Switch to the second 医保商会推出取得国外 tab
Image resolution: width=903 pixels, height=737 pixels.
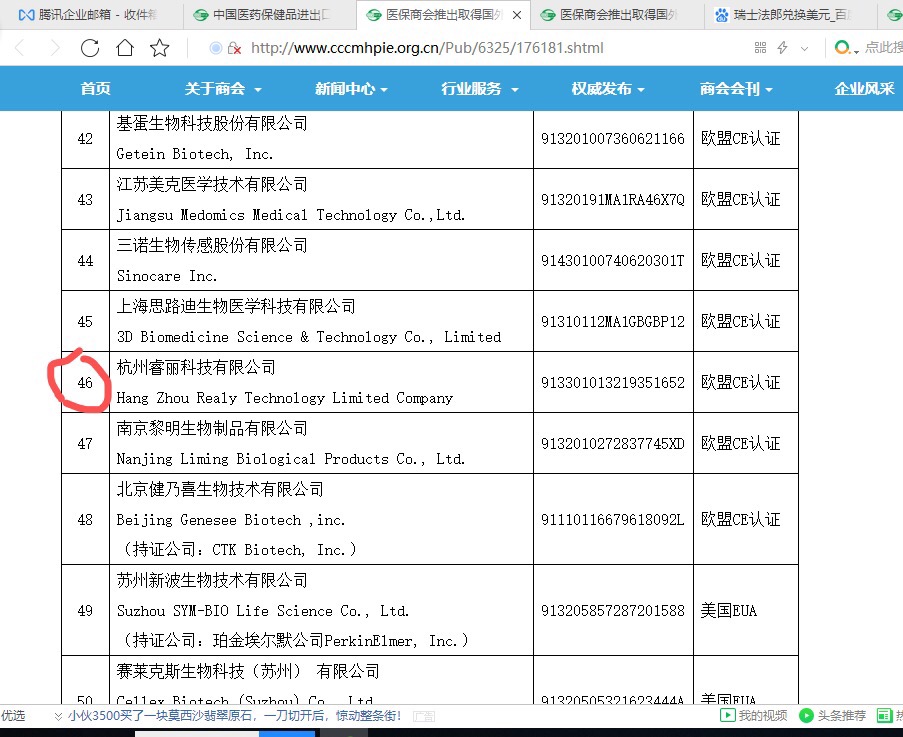coord(618,14)
